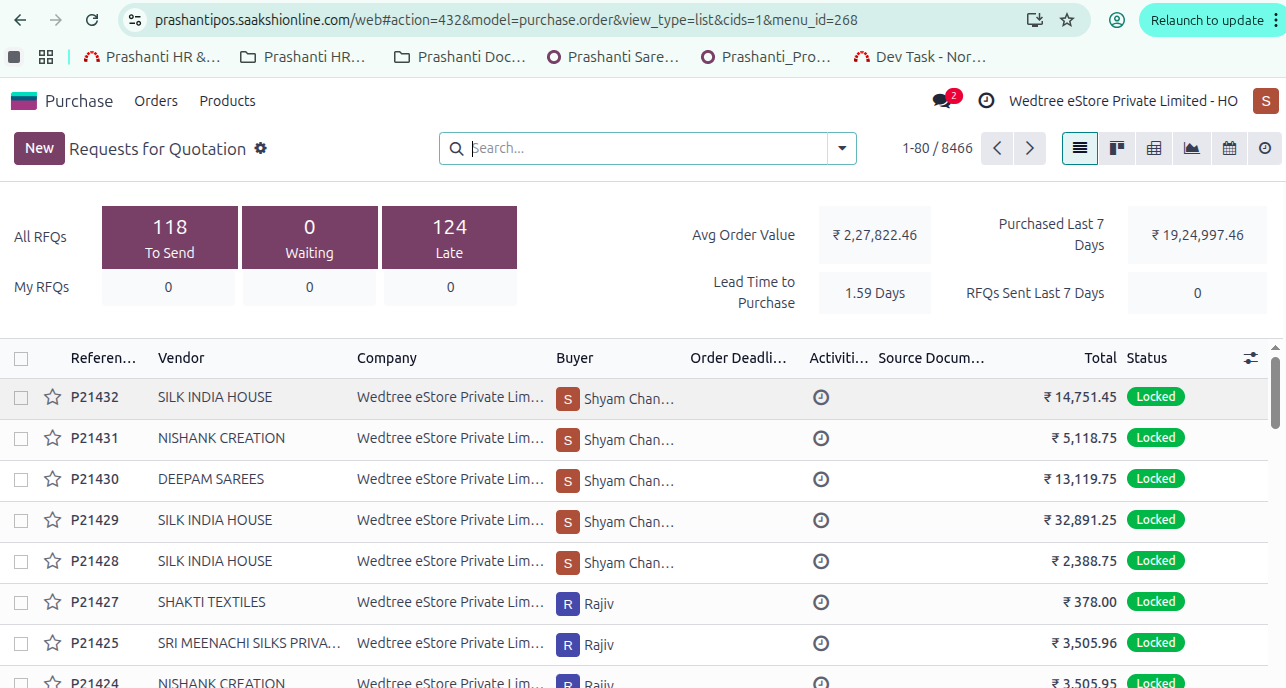
Task: Switch to Pivot table view
Action: (1154, 148)
